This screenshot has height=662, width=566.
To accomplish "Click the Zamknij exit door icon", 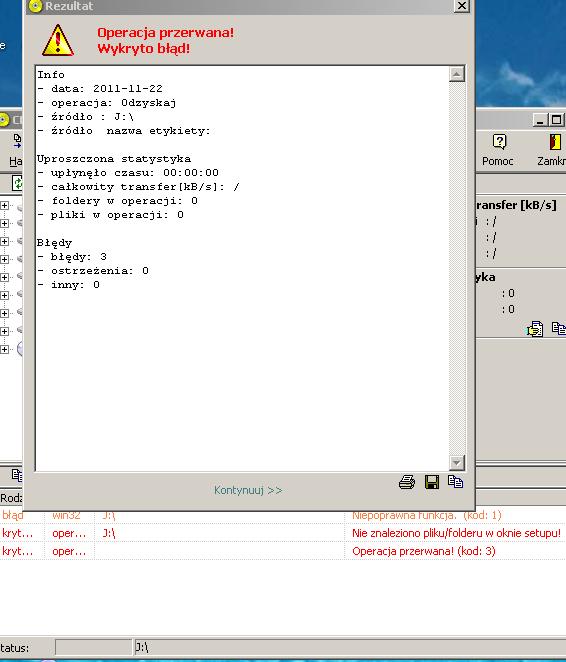I will 555,142.
